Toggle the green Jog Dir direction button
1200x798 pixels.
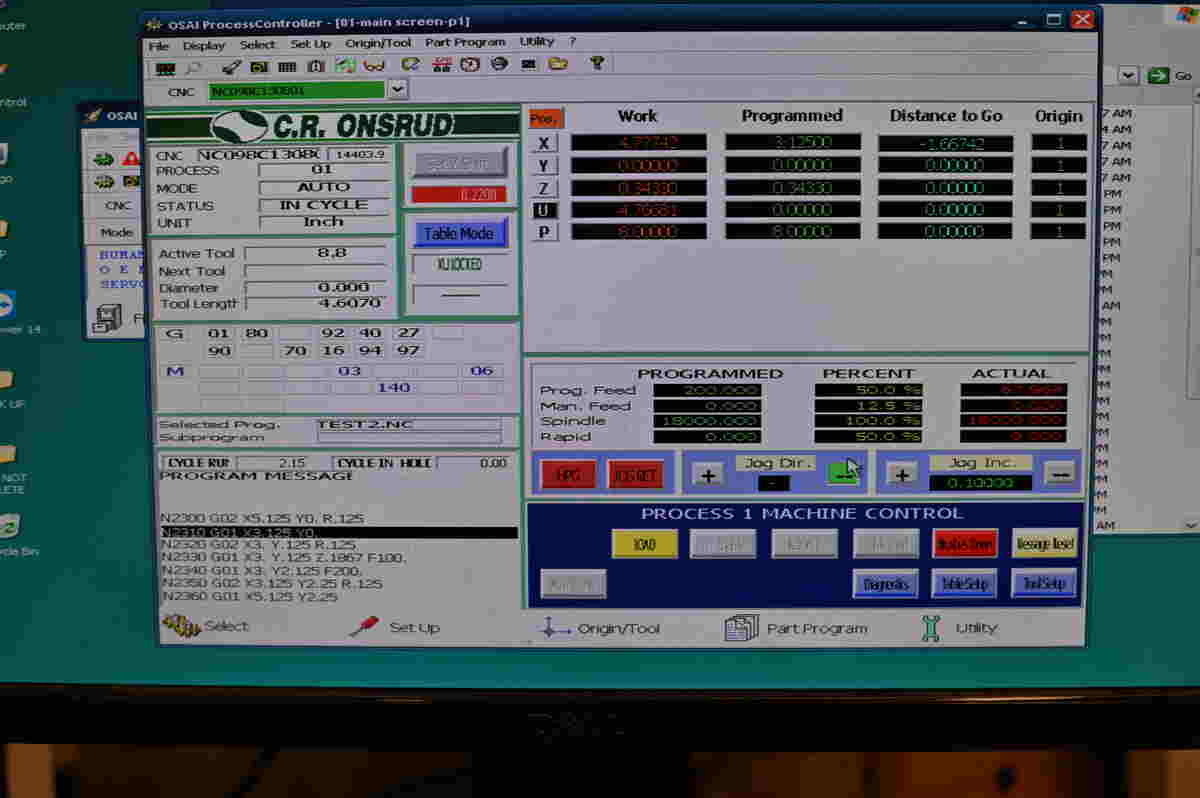point(843,472)
